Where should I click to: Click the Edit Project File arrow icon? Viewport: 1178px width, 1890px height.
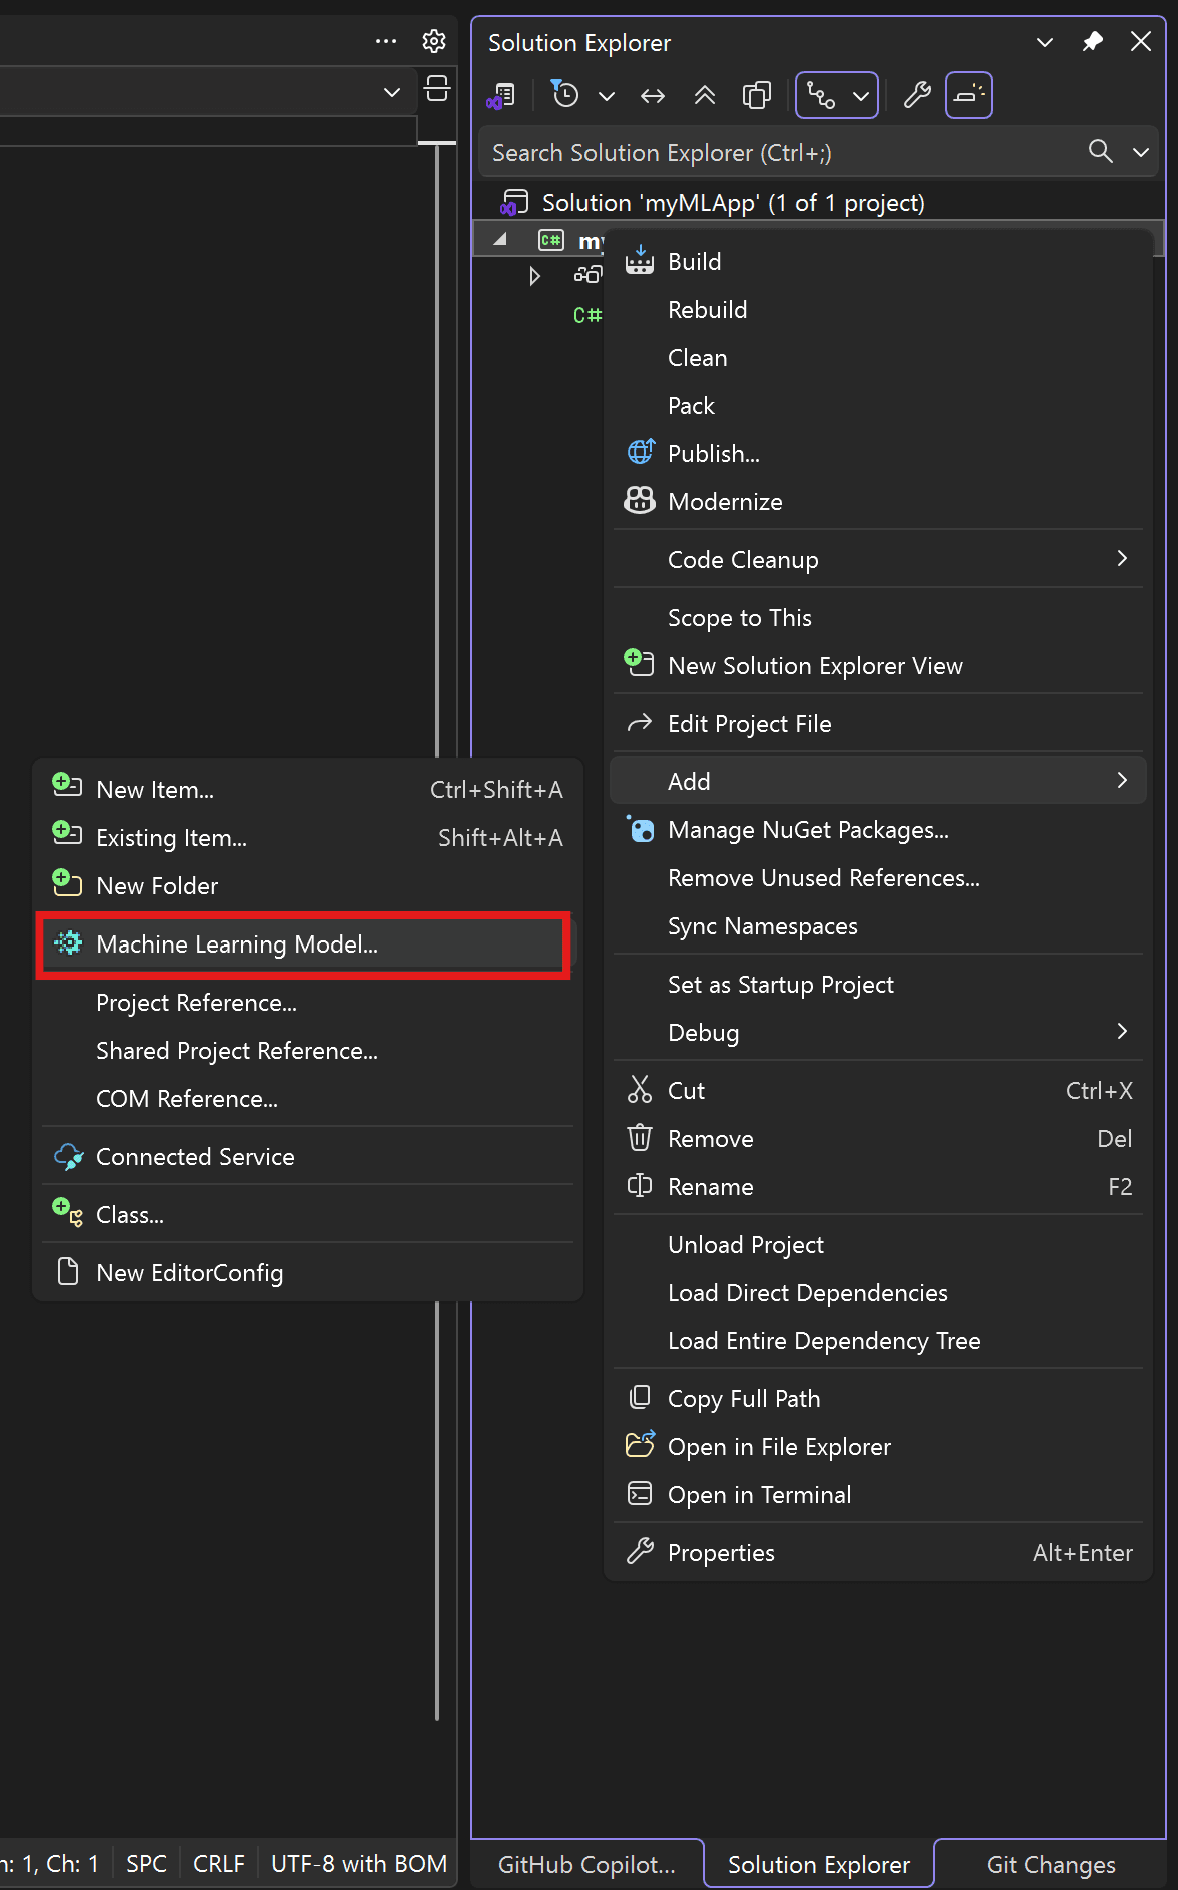pyautogui.click(x=640, y=723)
